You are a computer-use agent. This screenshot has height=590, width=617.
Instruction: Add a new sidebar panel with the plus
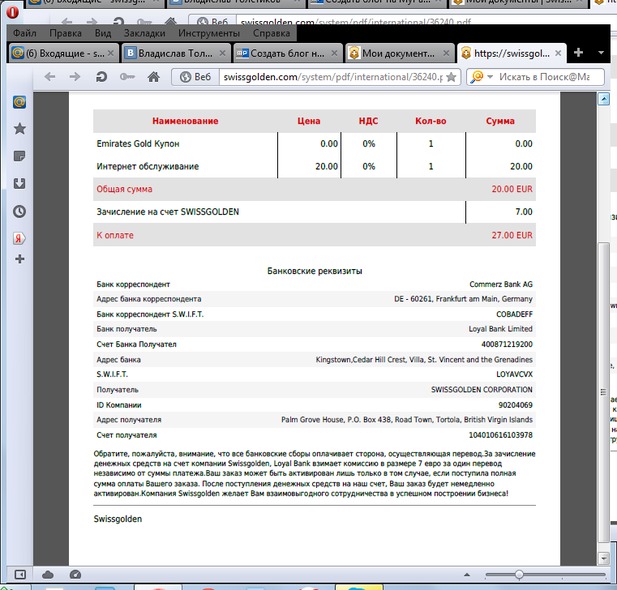[x=20, y=259]
